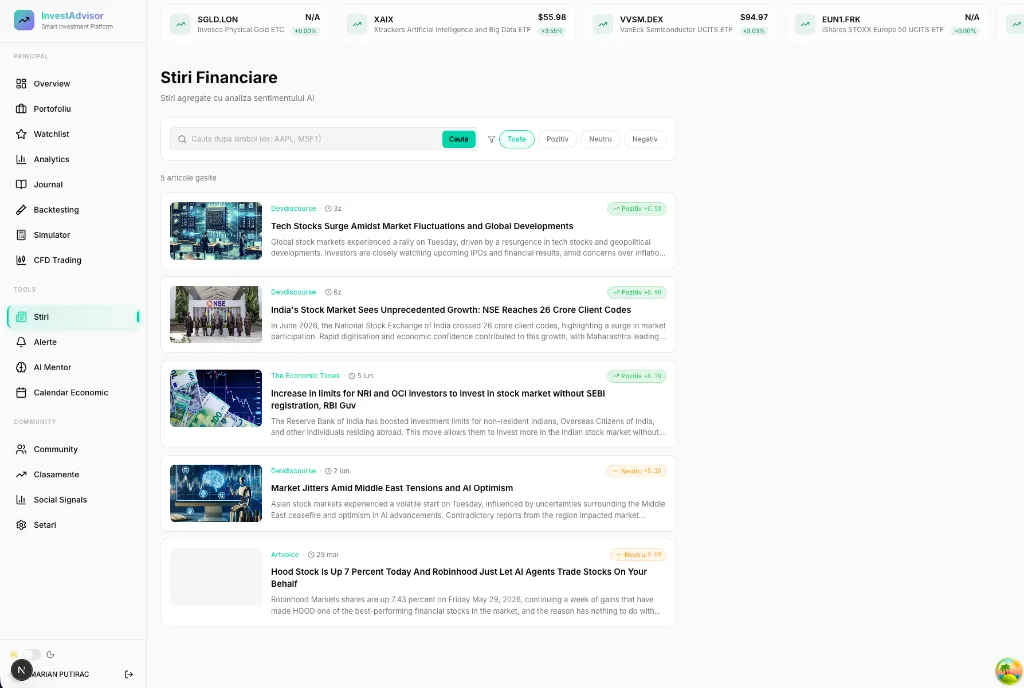
Task: Click the logout icon next to user name
Action: (x=129, y=674)
